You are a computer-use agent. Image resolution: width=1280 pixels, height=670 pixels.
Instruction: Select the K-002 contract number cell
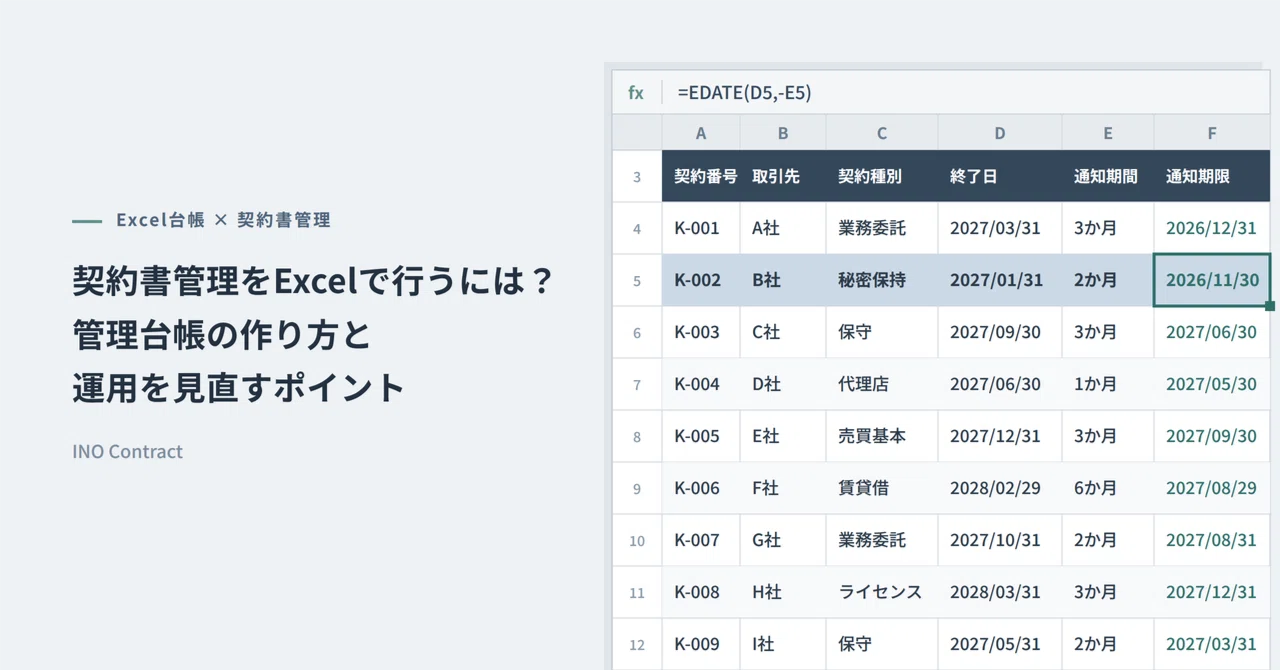coord(701,281)
